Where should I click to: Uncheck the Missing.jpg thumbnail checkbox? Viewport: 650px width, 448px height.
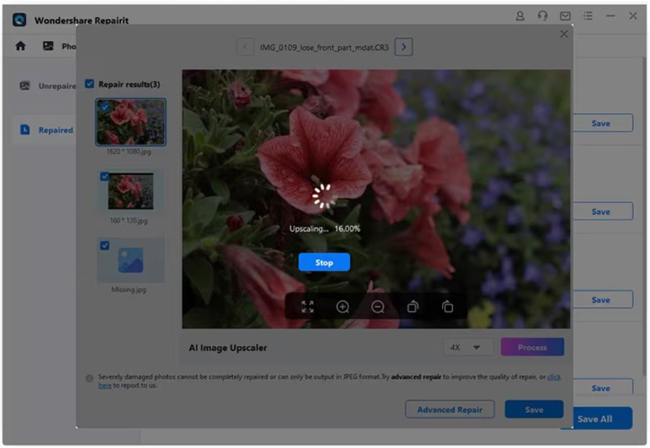pyautogui.click(x=105, y=245)
